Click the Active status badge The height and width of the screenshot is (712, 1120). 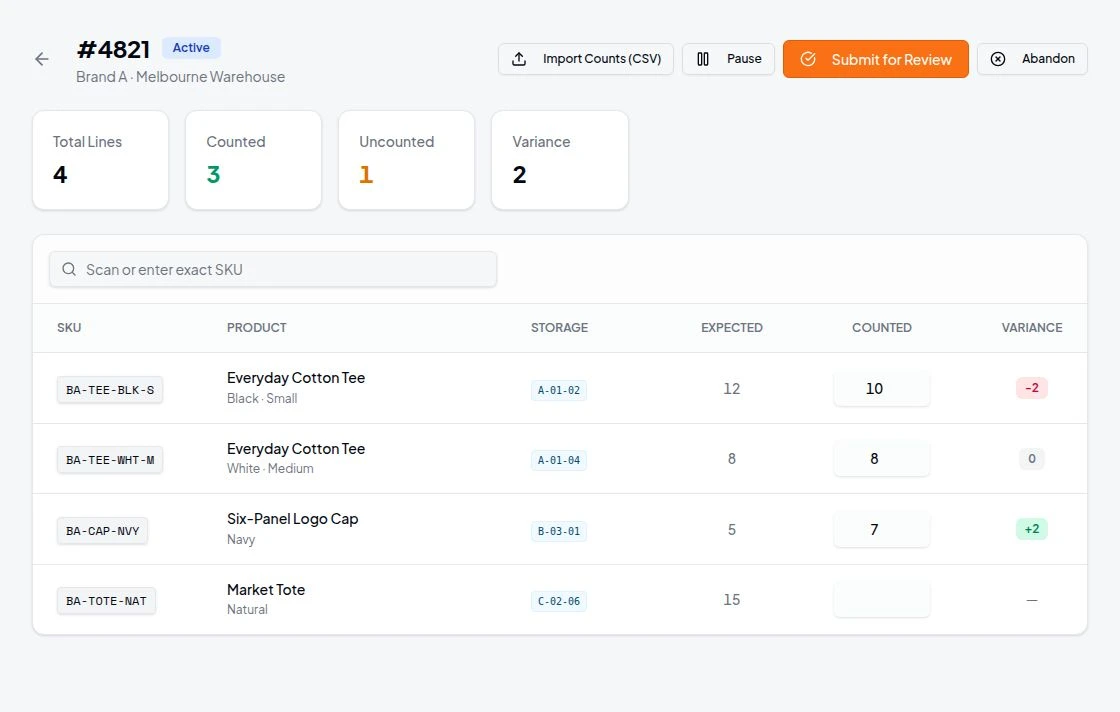[191, 48]
